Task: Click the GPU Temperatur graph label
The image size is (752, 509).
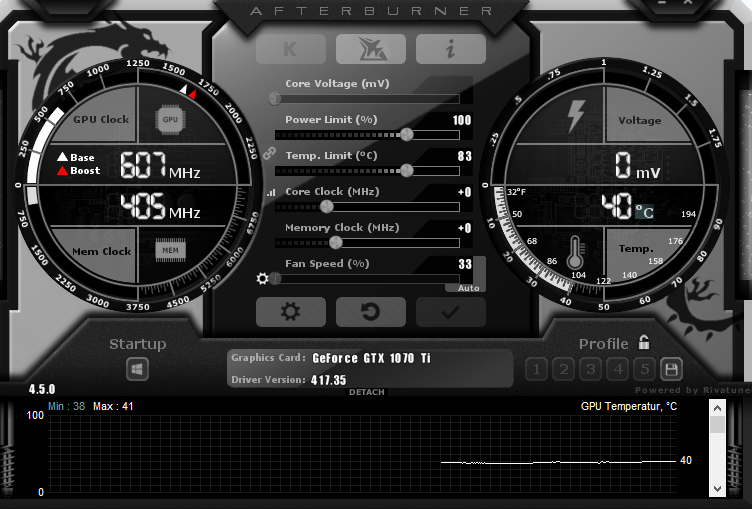Action: tap(629, 406)
